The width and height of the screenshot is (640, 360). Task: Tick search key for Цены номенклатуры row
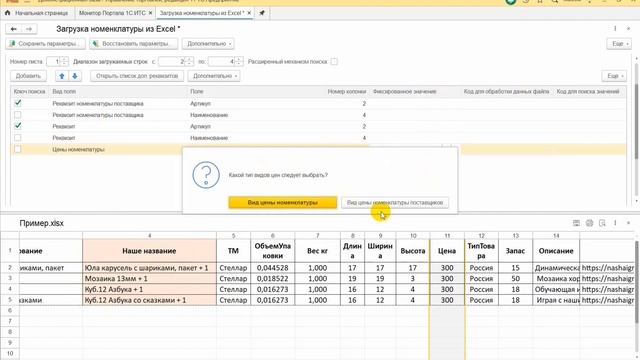coord(18,149)
